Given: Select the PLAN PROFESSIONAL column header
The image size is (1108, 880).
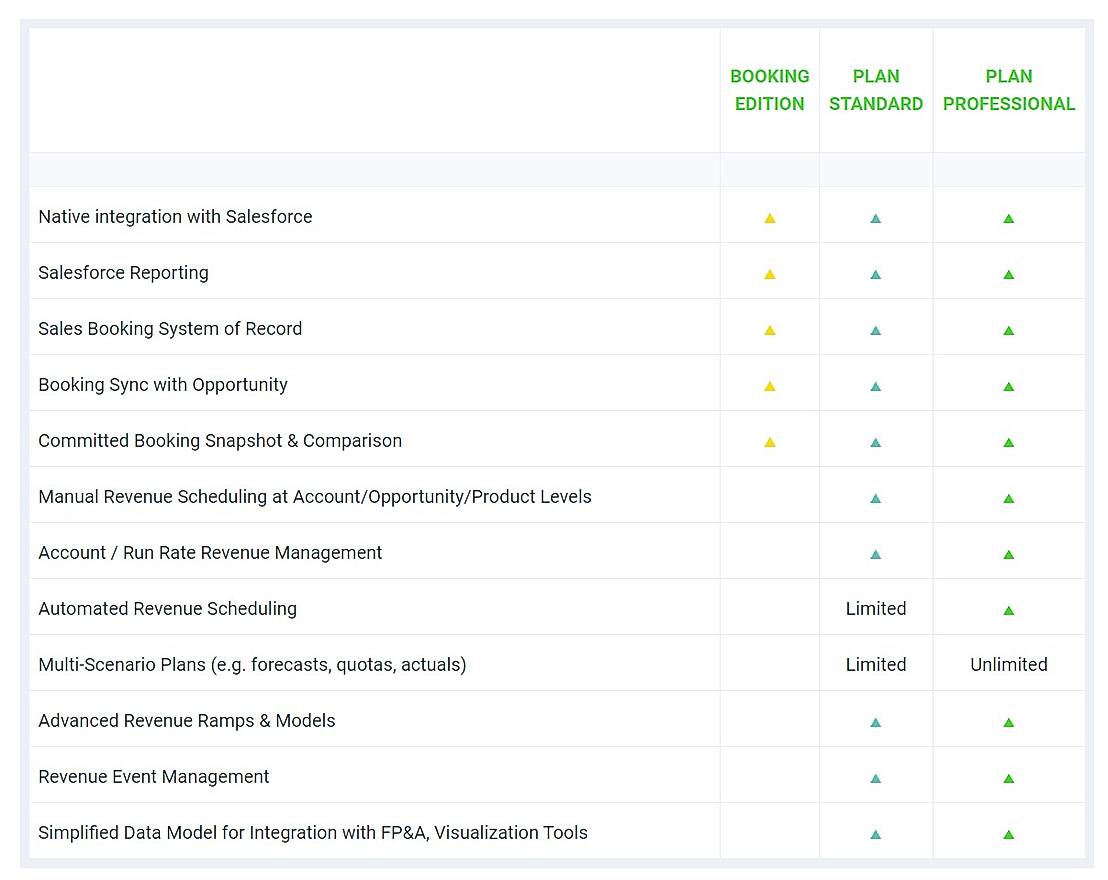Looking at the screenshot, I should coord(1008,90).
